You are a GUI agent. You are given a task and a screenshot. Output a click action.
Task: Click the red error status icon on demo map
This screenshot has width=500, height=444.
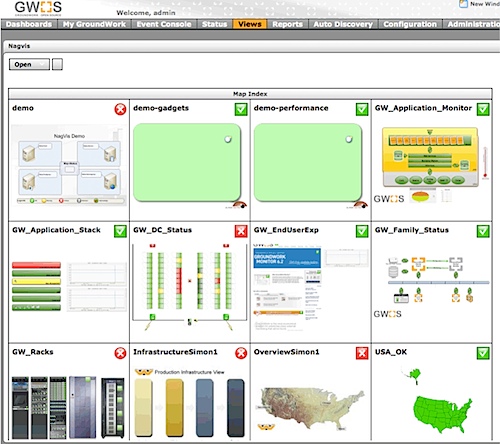pyautogui.click(x=120, y=109)
